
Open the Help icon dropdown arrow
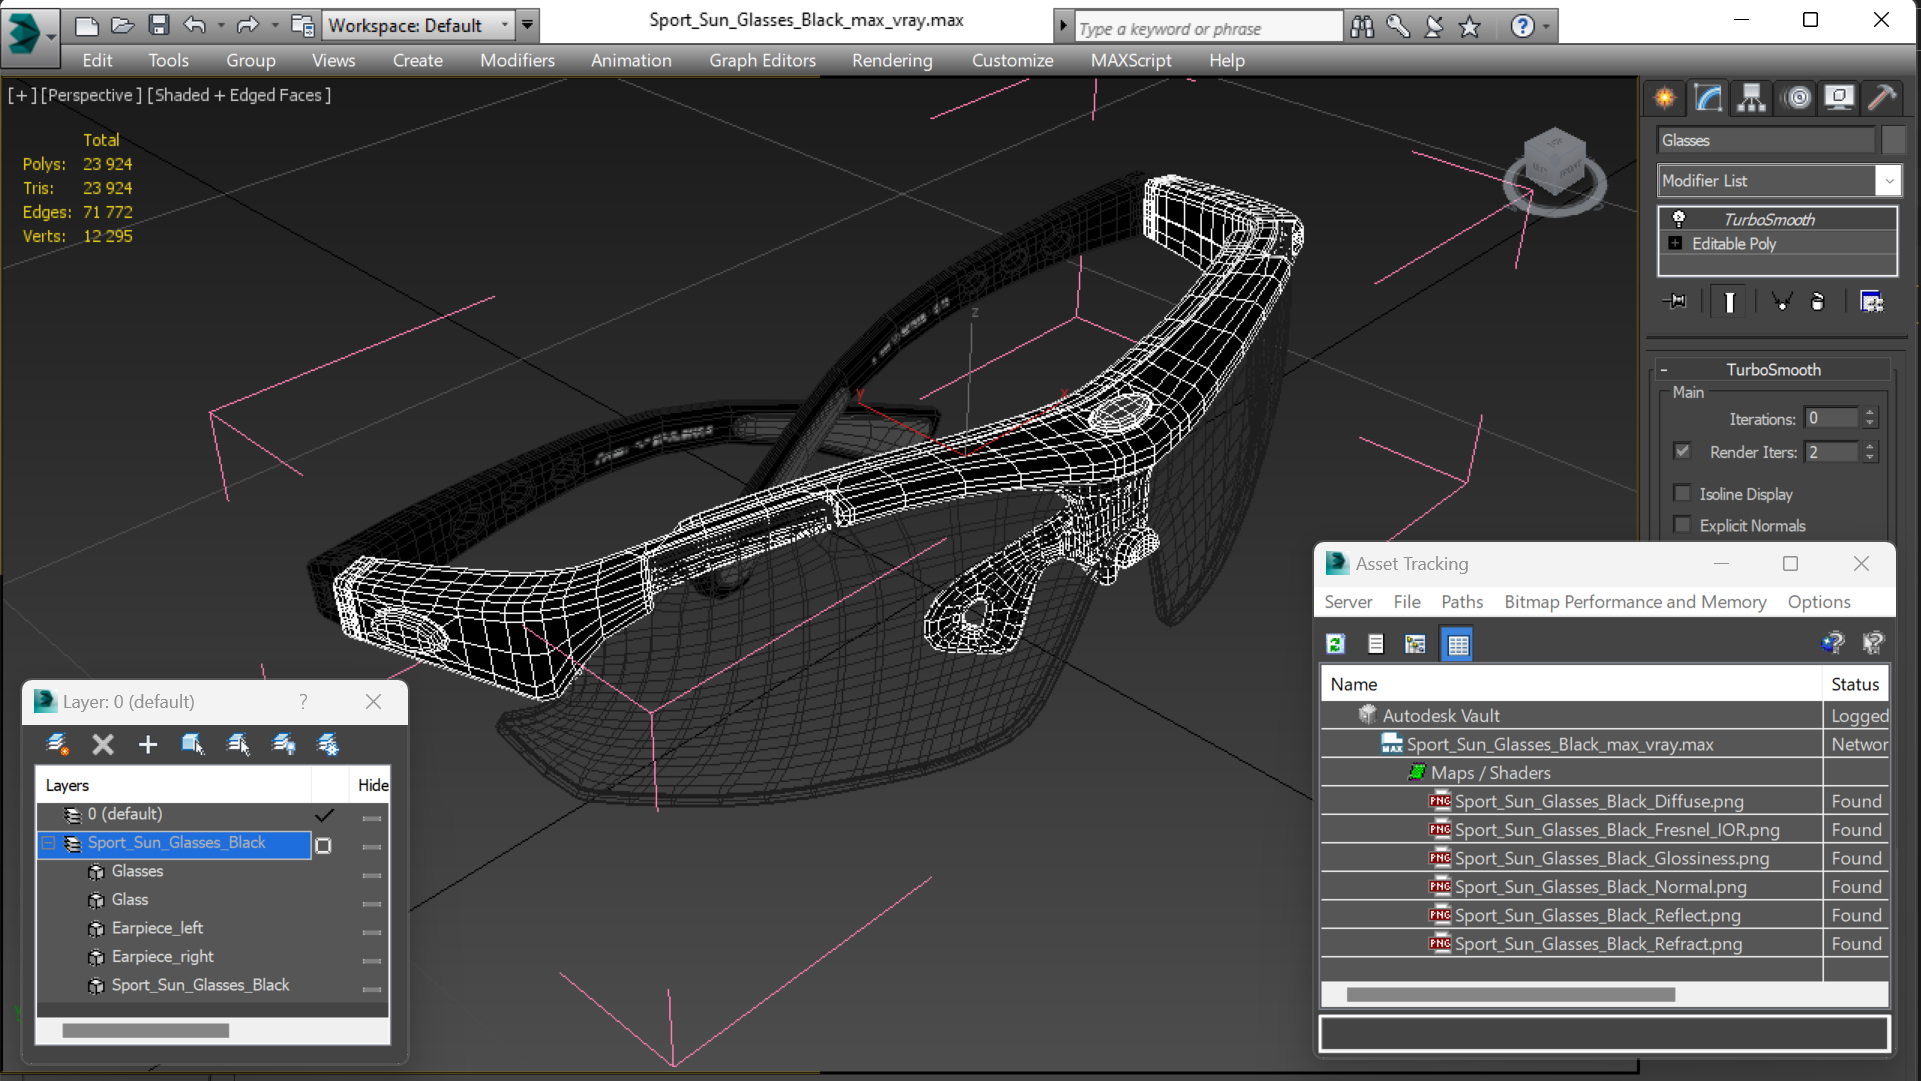1547,27
